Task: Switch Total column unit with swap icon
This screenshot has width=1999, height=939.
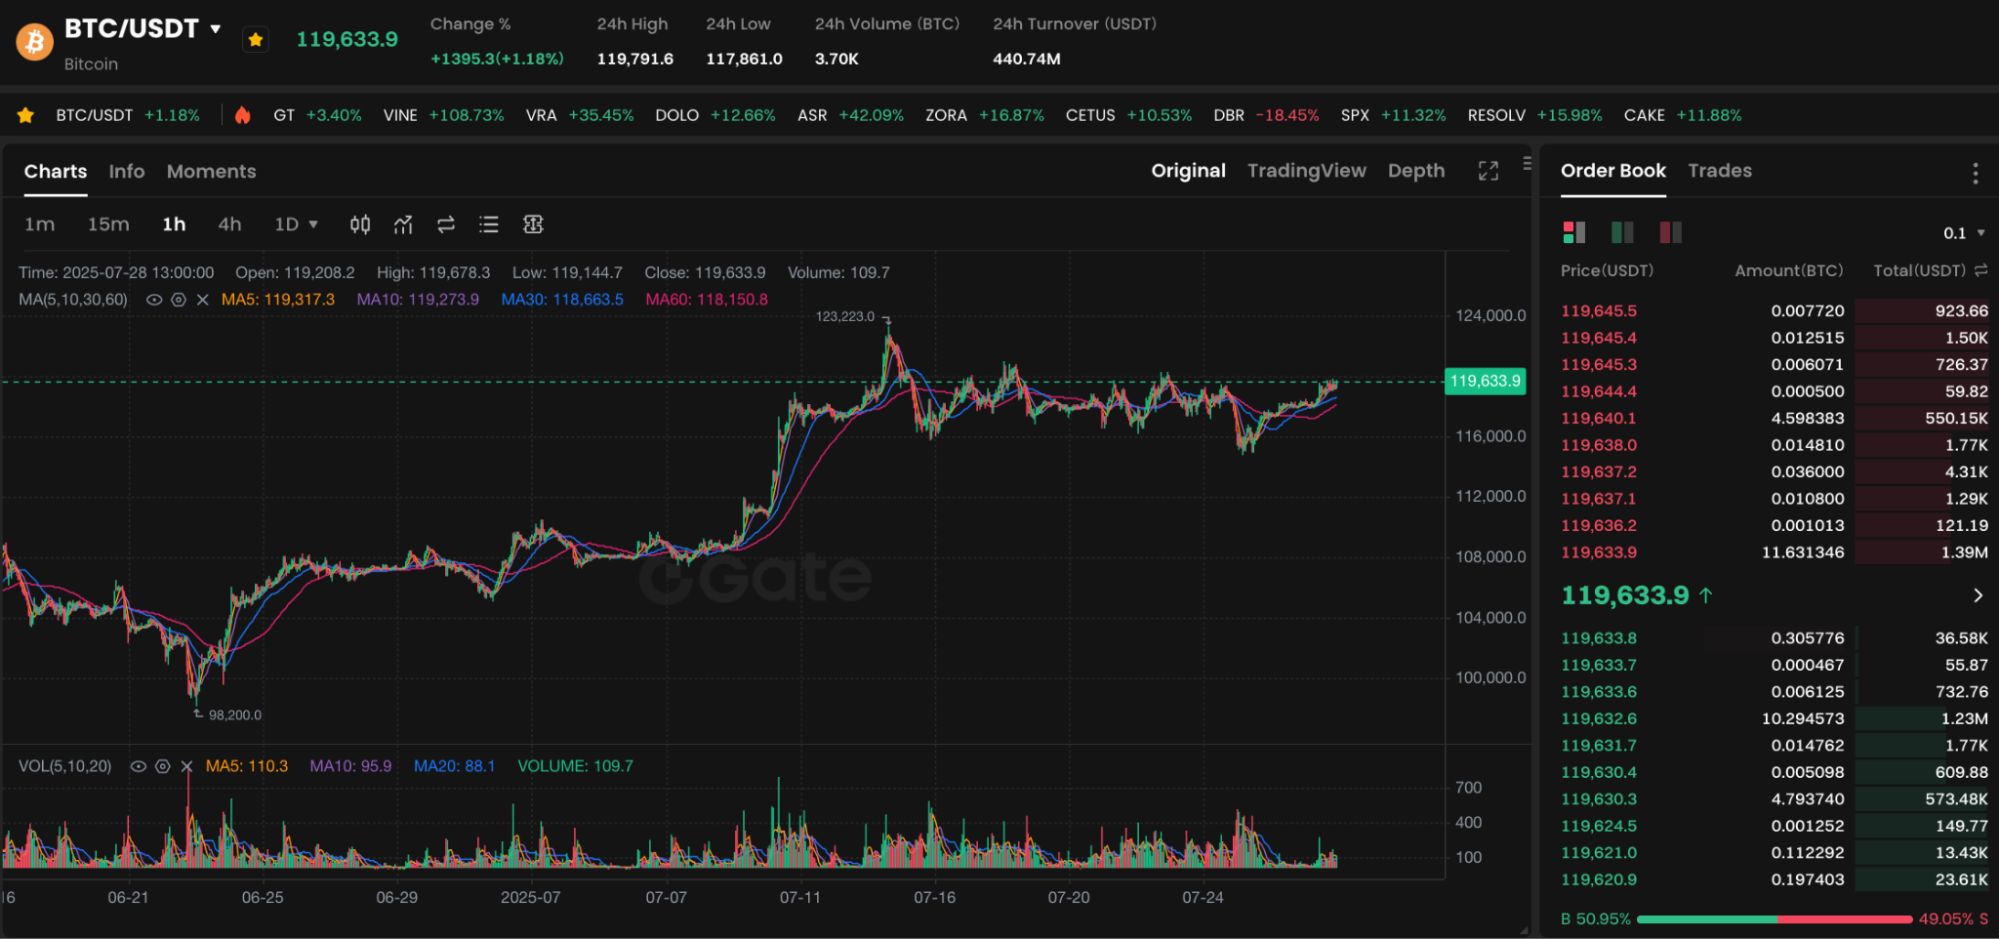Action: point(1981,270)
